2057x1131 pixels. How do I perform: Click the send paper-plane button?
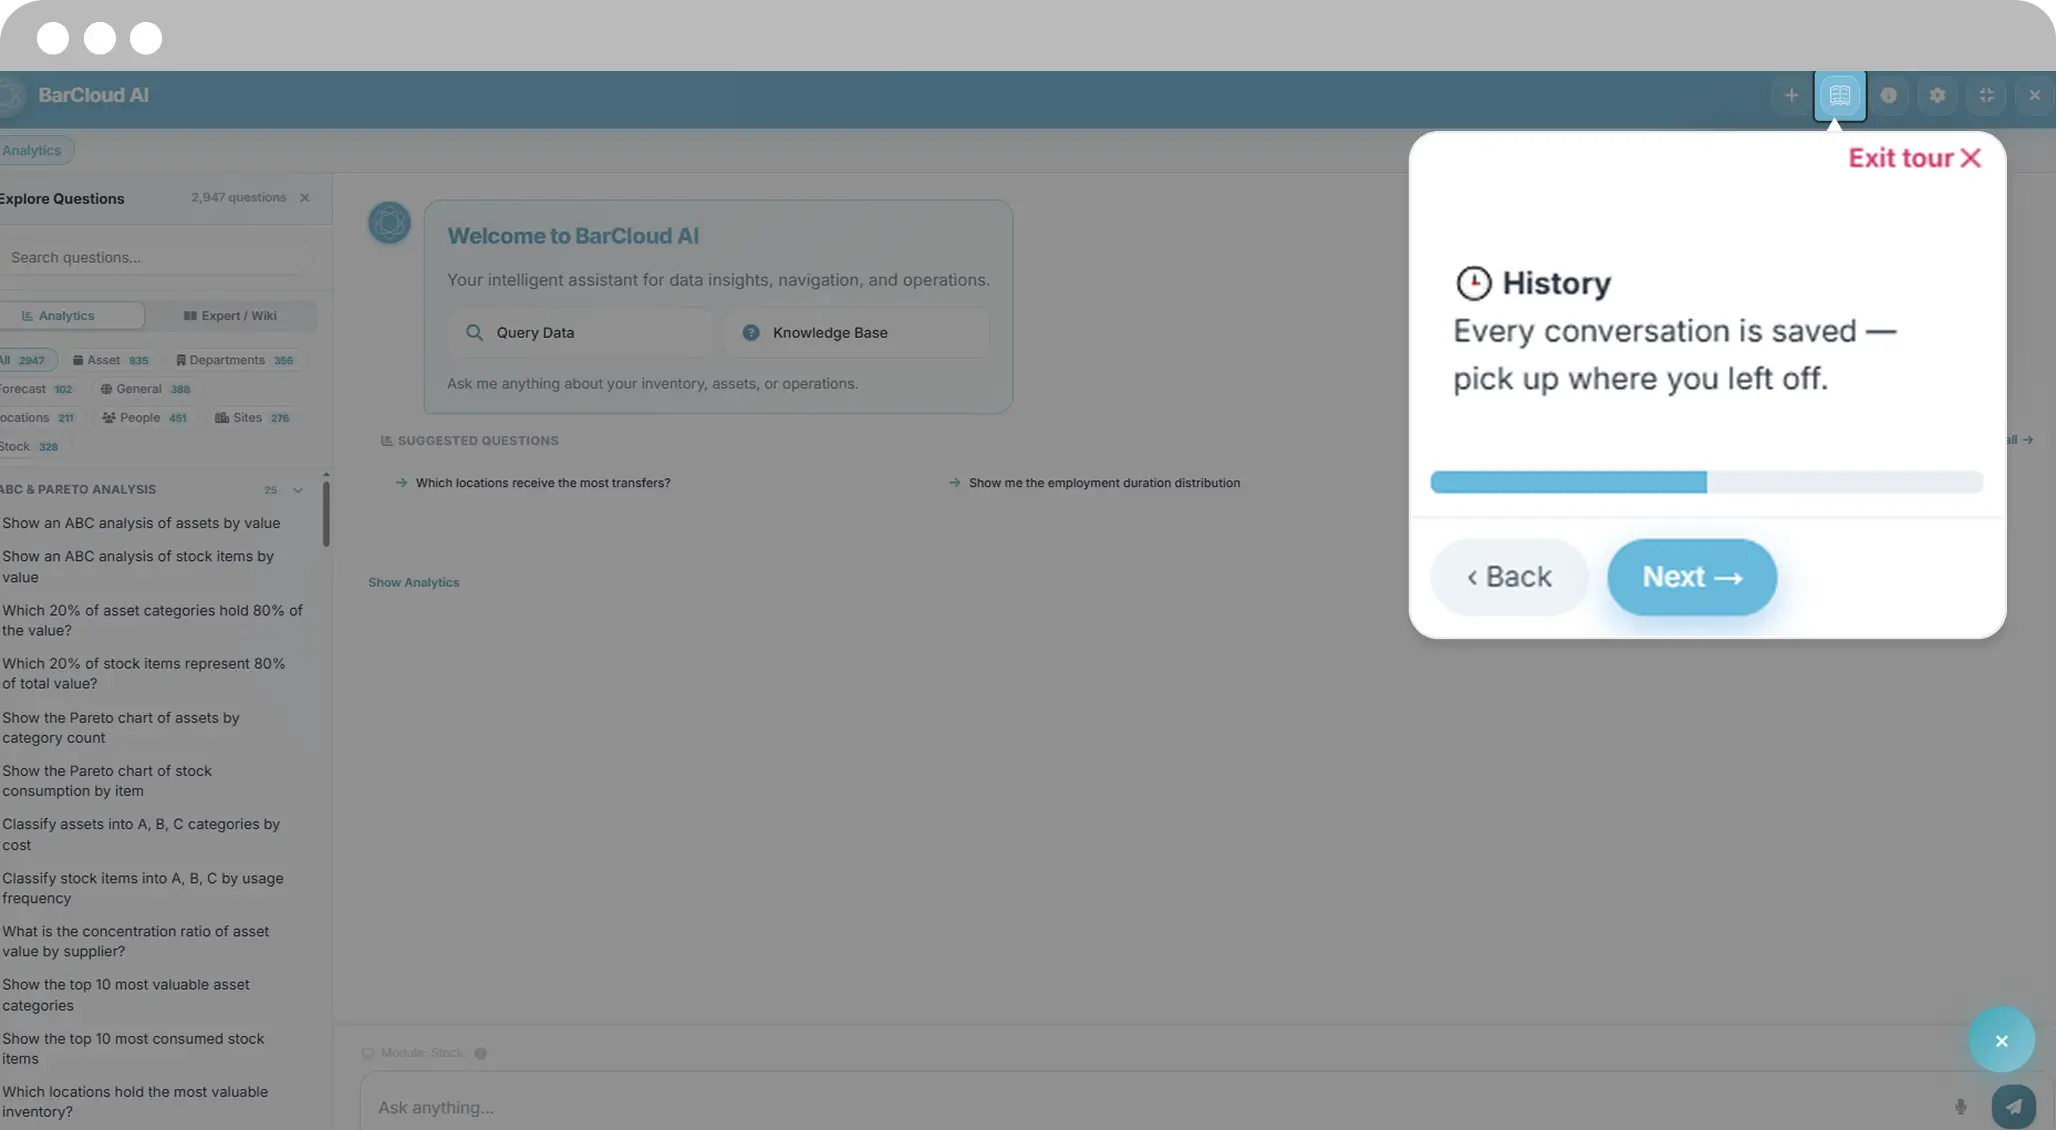point(2013,1107)
